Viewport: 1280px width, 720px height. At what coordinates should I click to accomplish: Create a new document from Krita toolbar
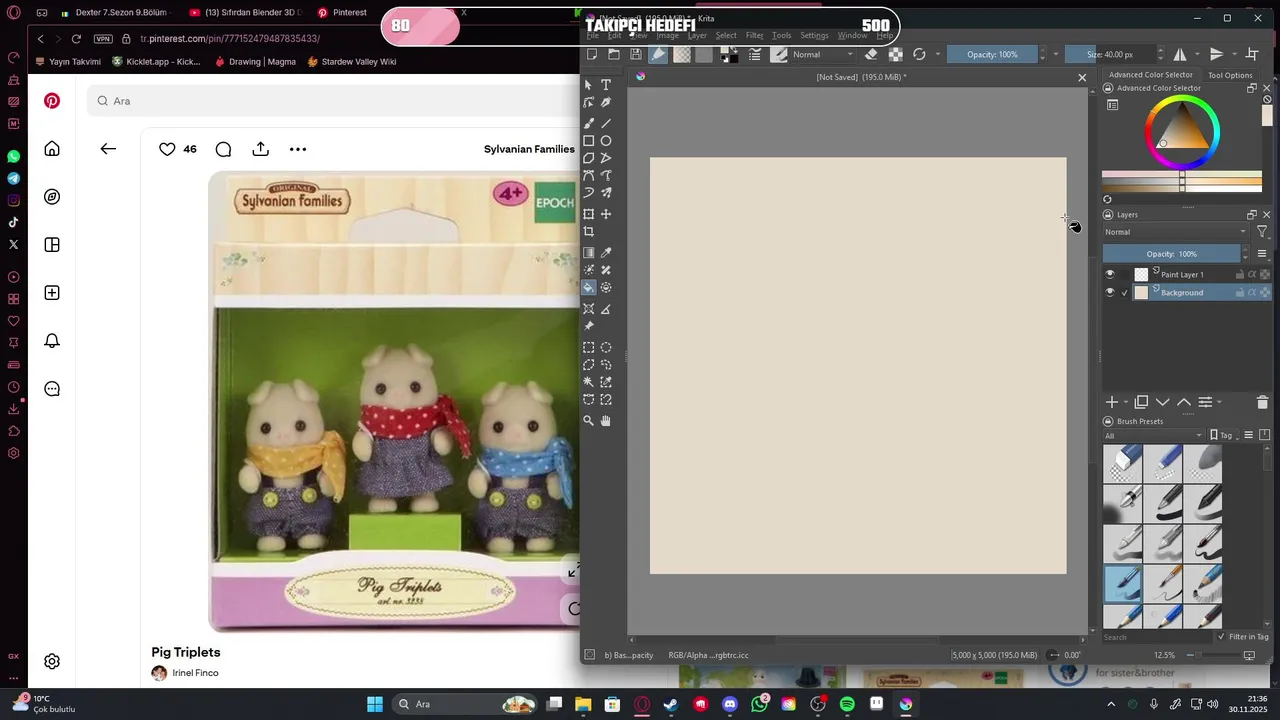coord(592,54)
